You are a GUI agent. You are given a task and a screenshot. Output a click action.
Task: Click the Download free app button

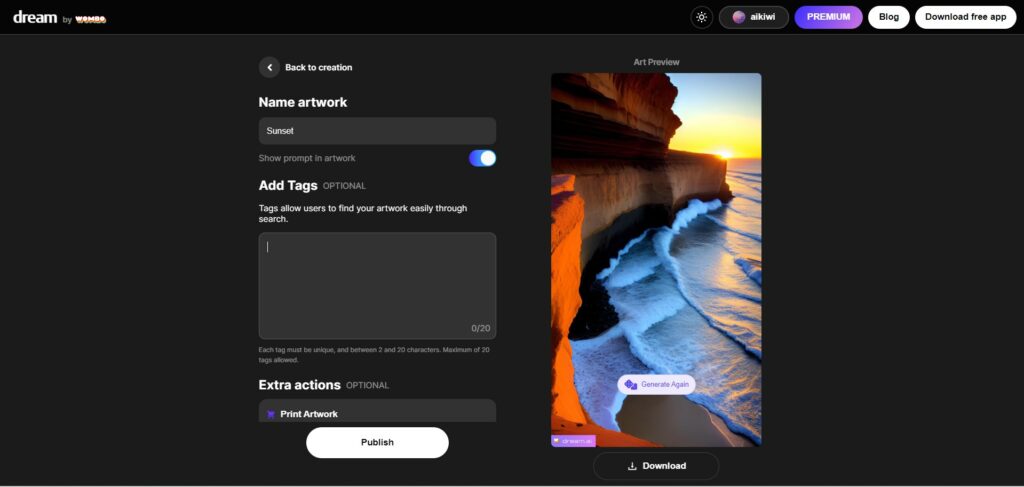[x=965, y=17]
